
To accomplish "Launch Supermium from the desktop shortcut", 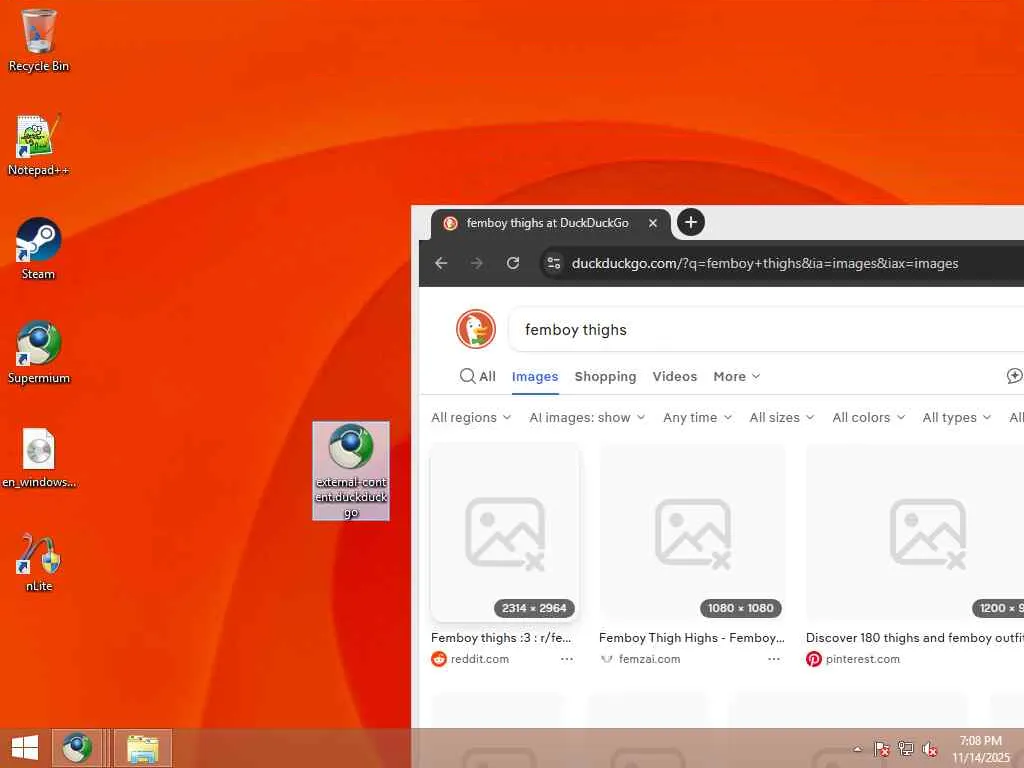I will point(39,353).
